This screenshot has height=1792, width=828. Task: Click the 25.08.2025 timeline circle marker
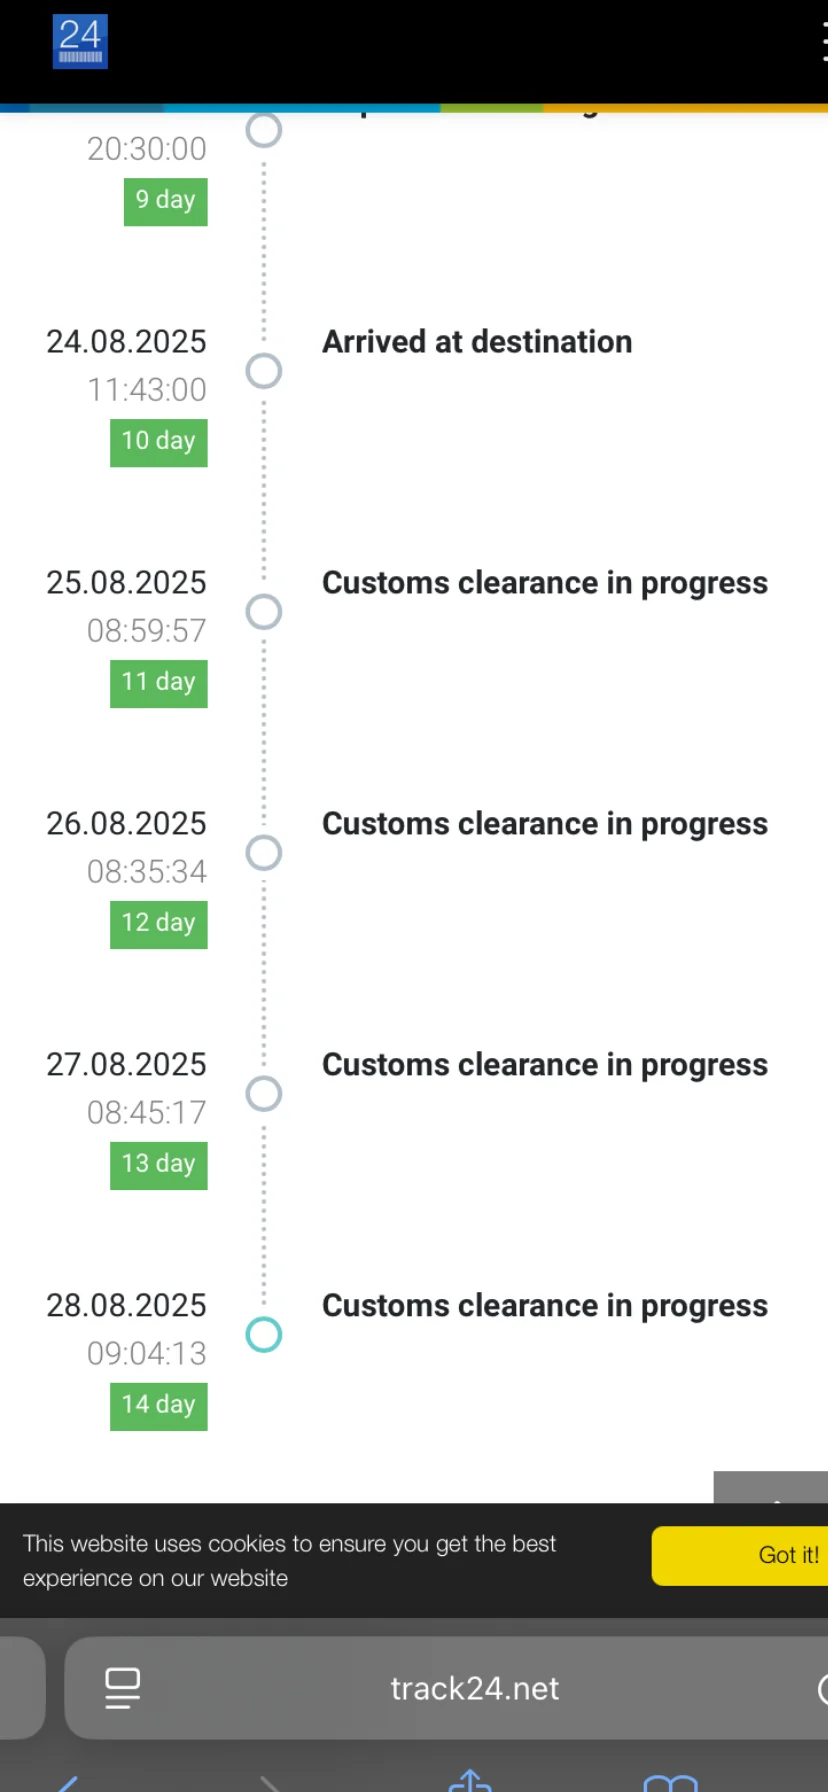tap(264, 612)
